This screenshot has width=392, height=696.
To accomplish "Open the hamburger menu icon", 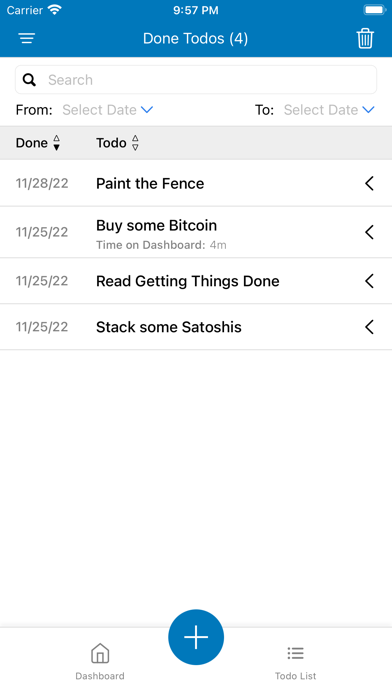I will point(27,39).
